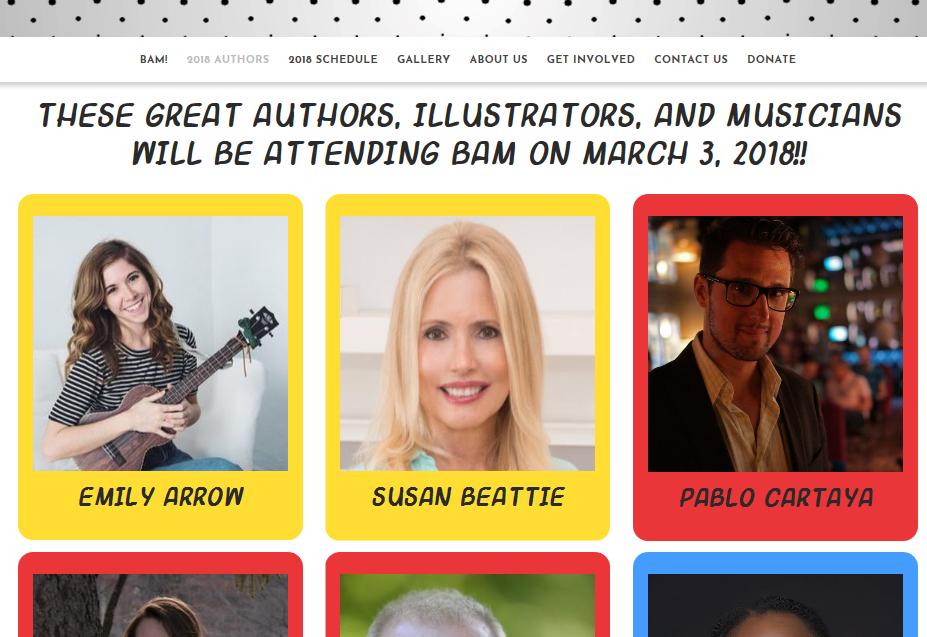This screenshot has height=637, width=927.
Task: Select the 2018 Authors menu item
Action: point(228,60)
